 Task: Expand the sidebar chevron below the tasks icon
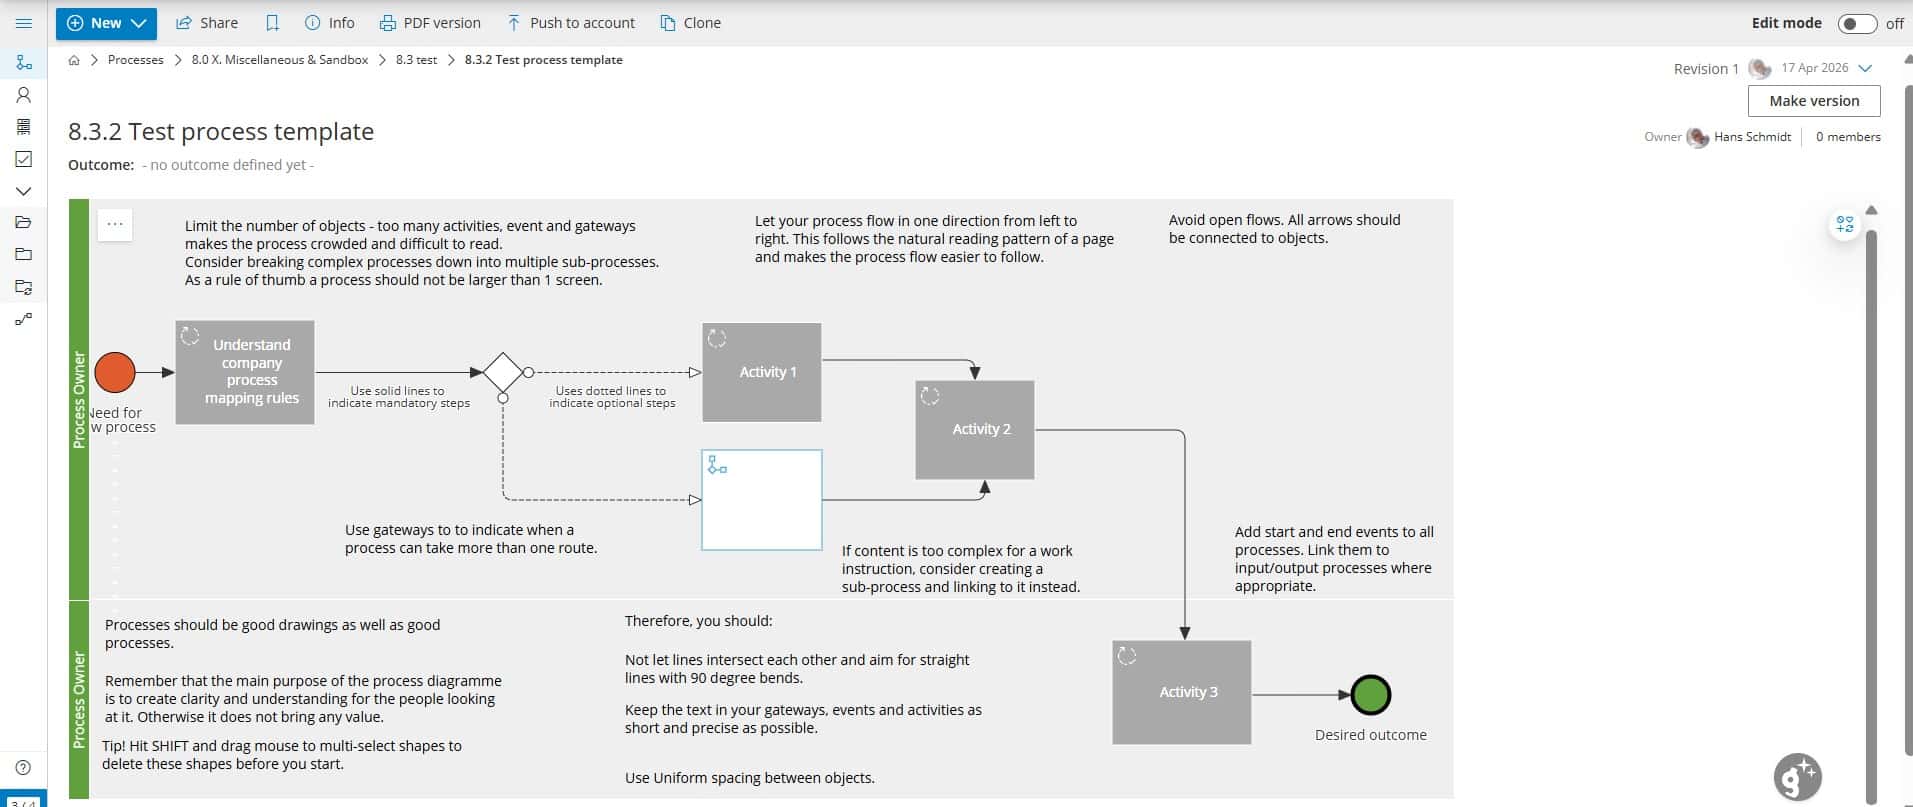[x=24, y=191]
